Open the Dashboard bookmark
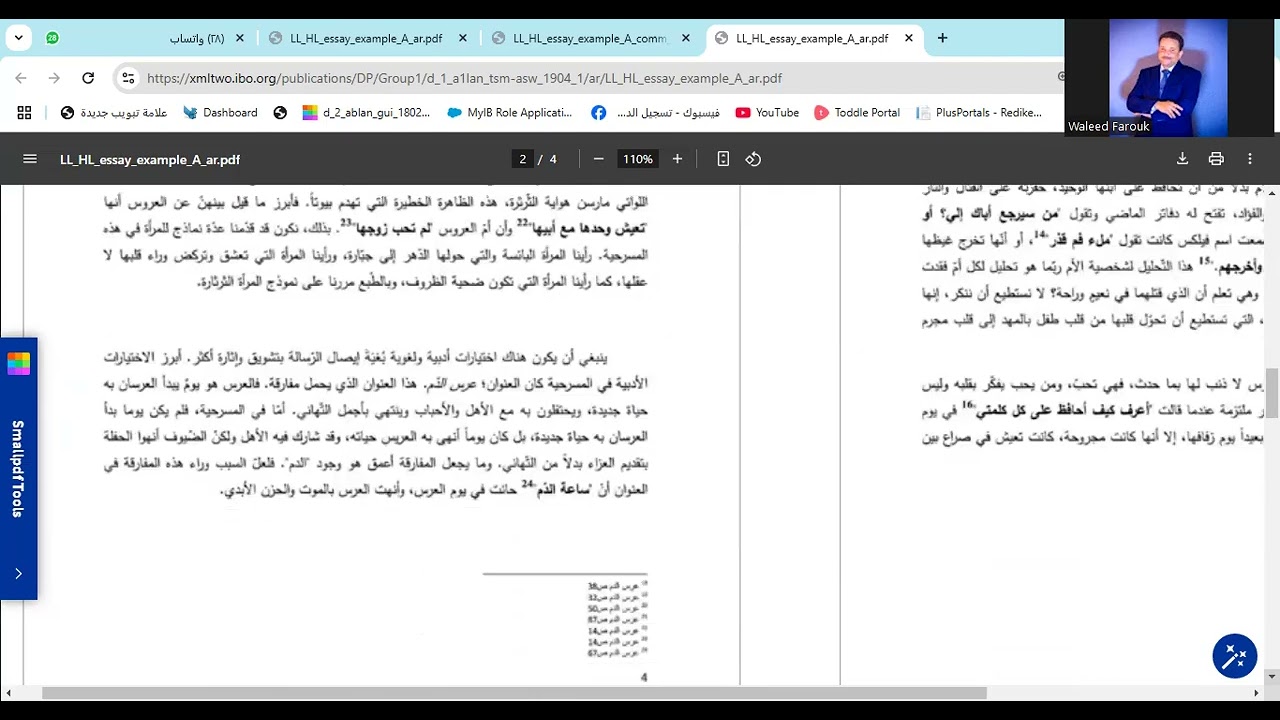1280x720 pixels. point(220,113)
